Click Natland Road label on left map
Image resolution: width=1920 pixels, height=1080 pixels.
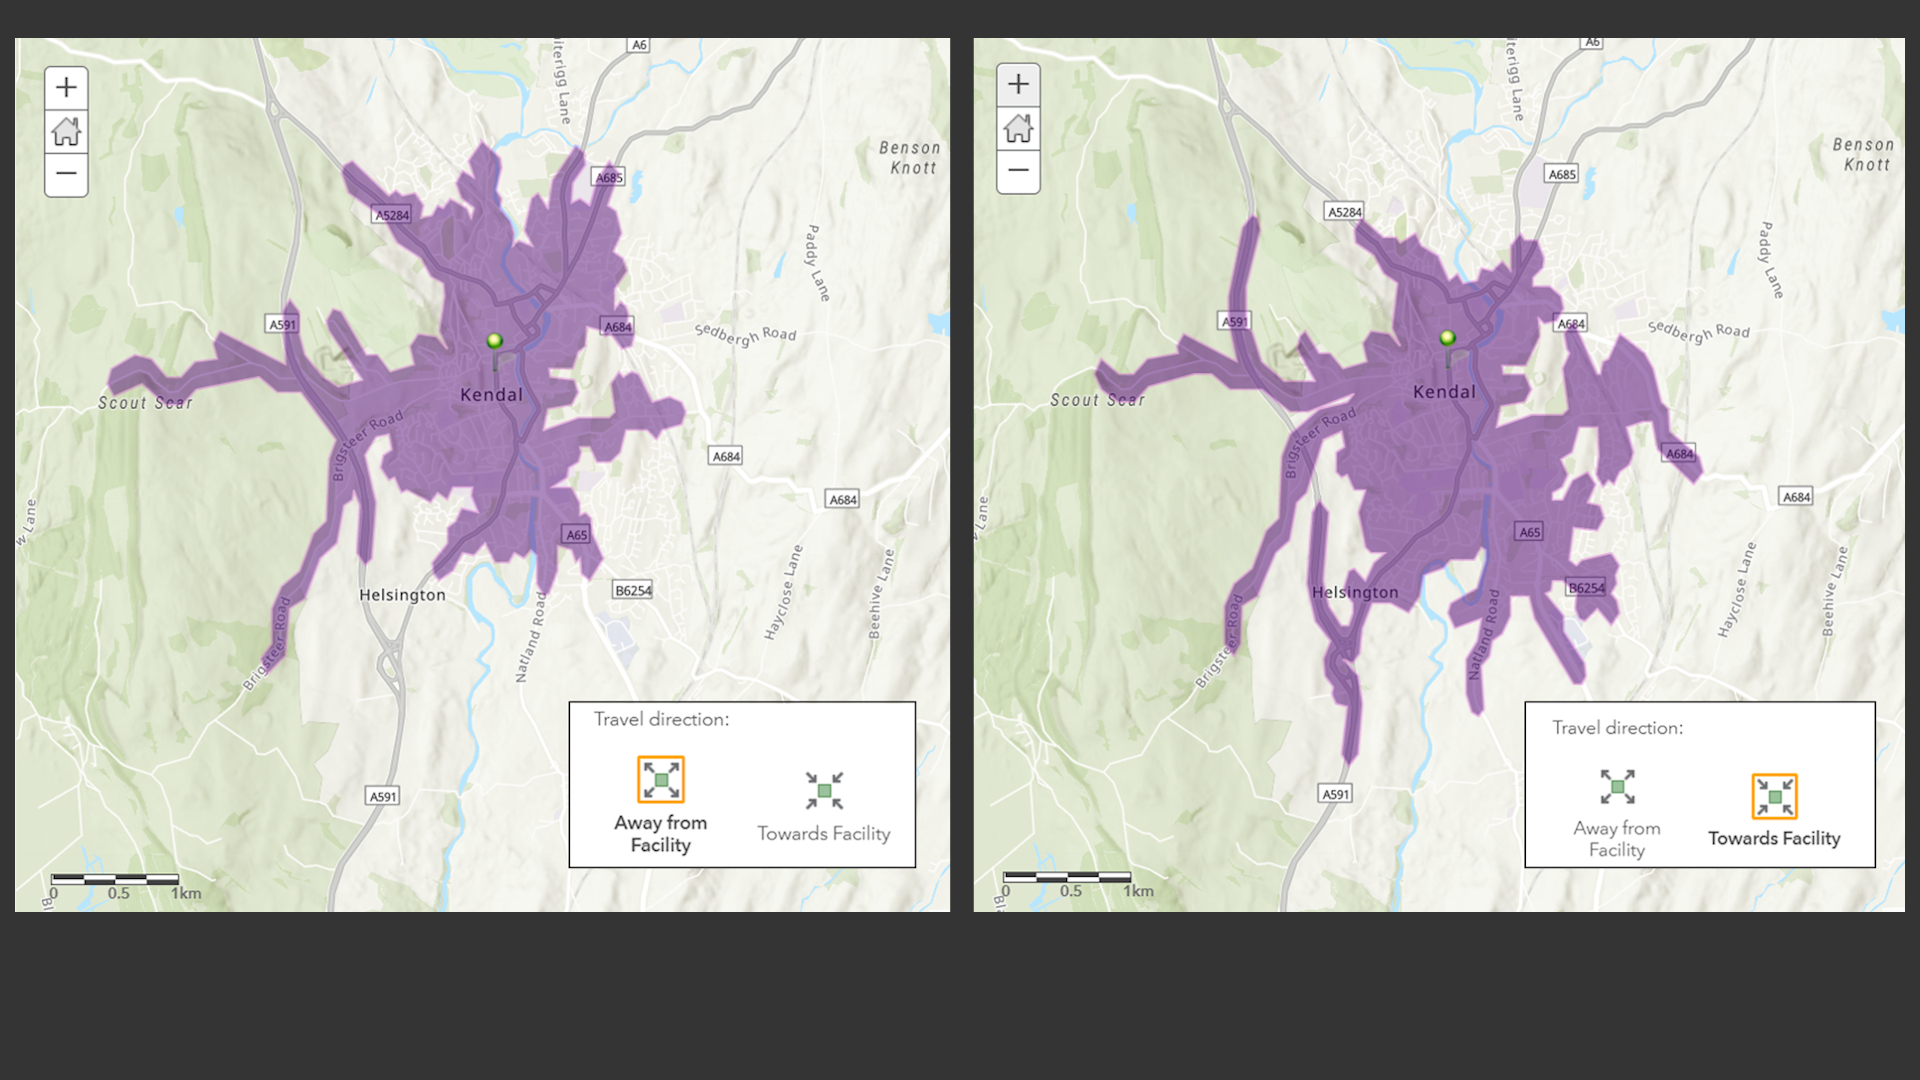click(x=531, y=637)
